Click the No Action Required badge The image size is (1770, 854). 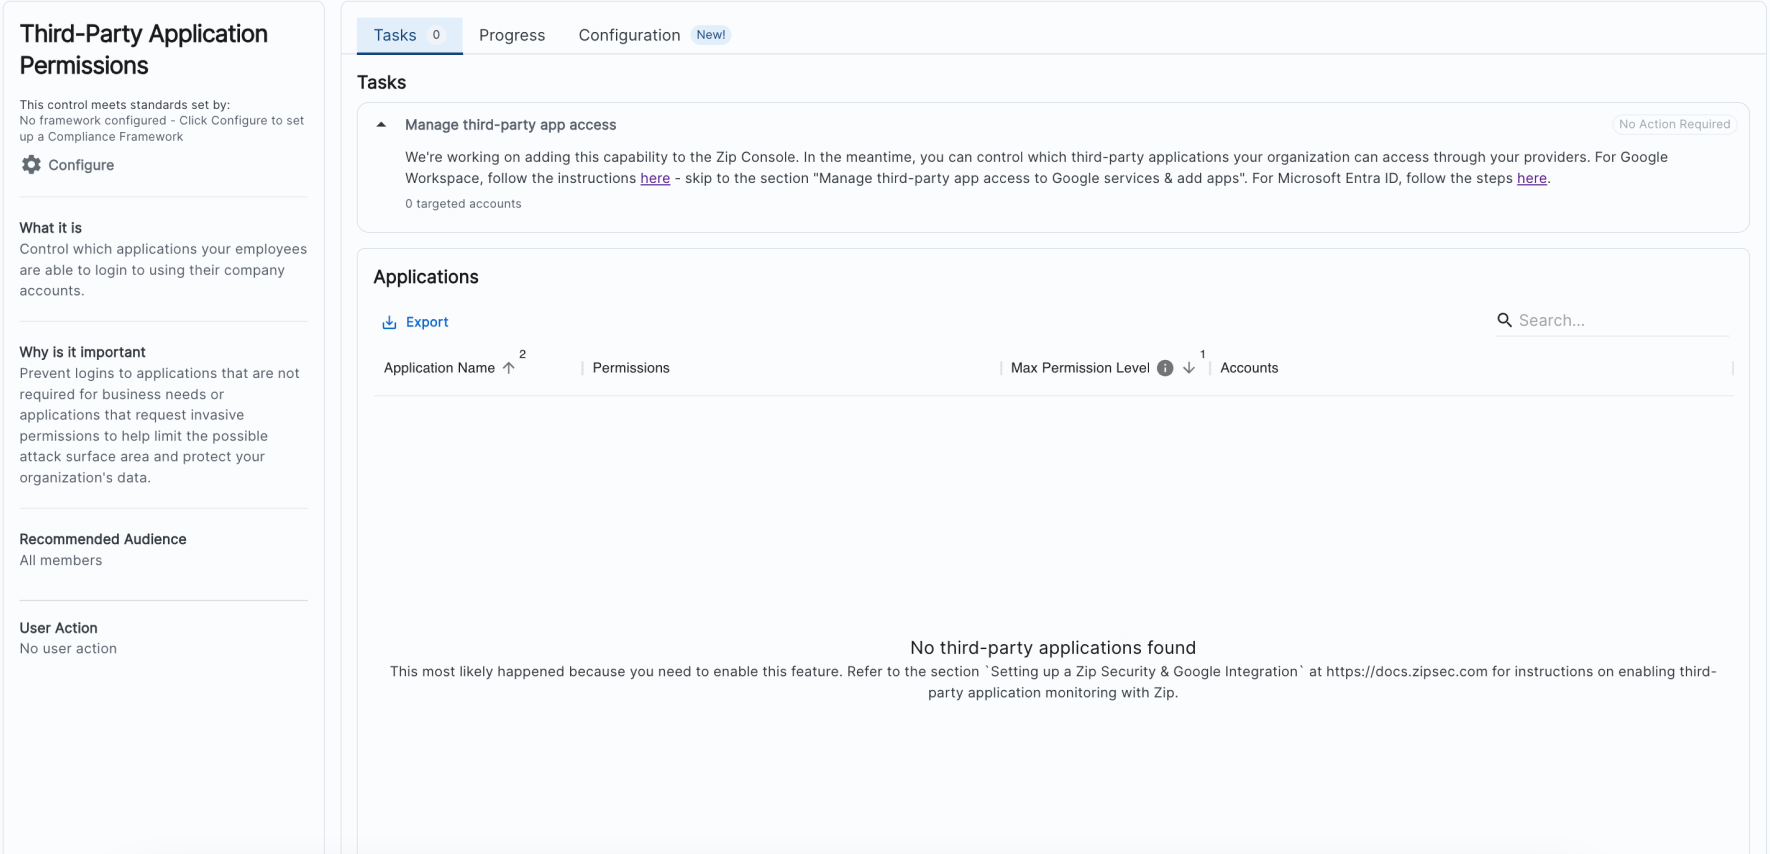click(1674, 124)
